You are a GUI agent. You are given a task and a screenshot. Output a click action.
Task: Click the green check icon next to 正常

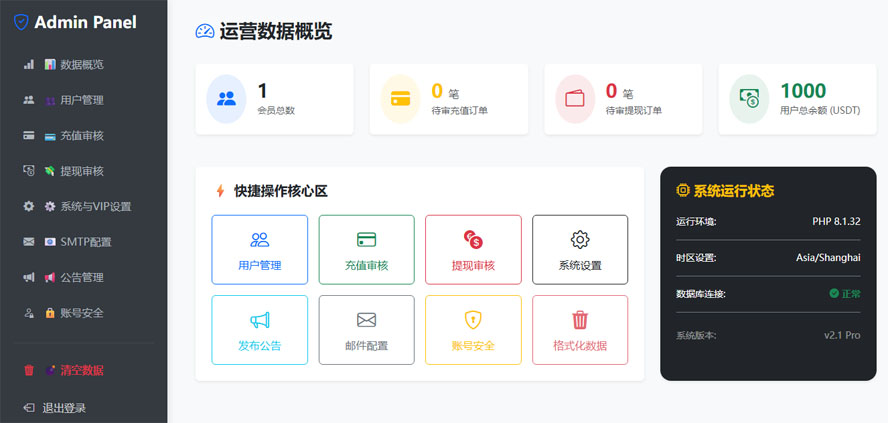click(x=834, y=293)
